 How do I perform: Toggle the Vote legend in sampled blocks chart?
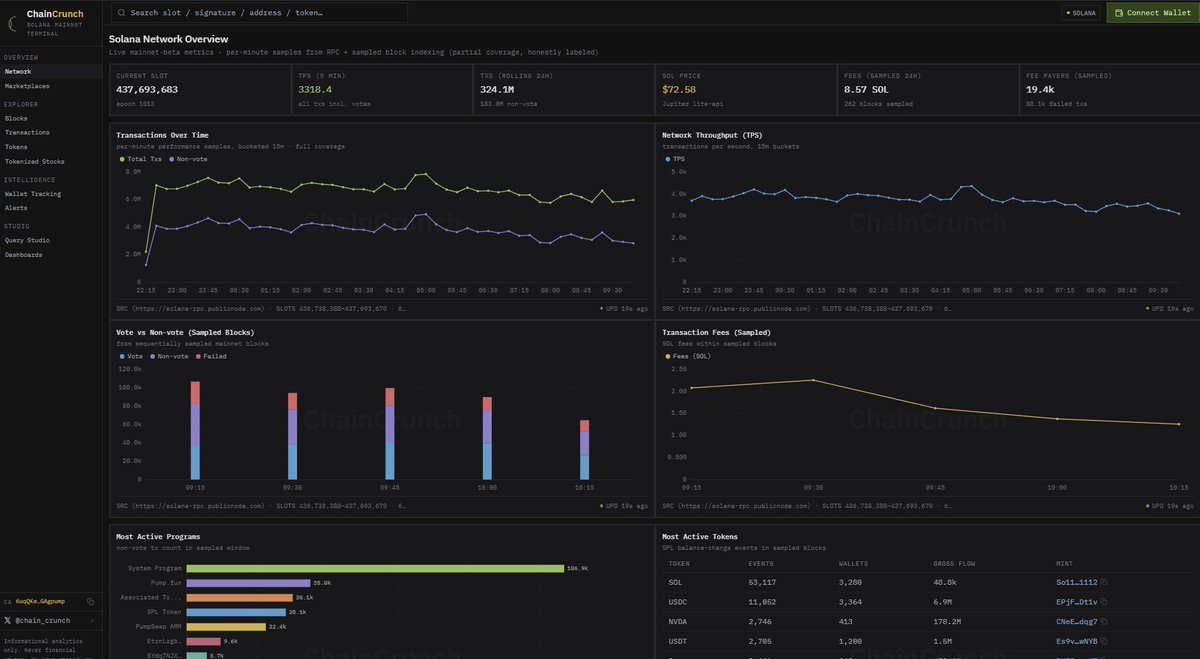131,356
